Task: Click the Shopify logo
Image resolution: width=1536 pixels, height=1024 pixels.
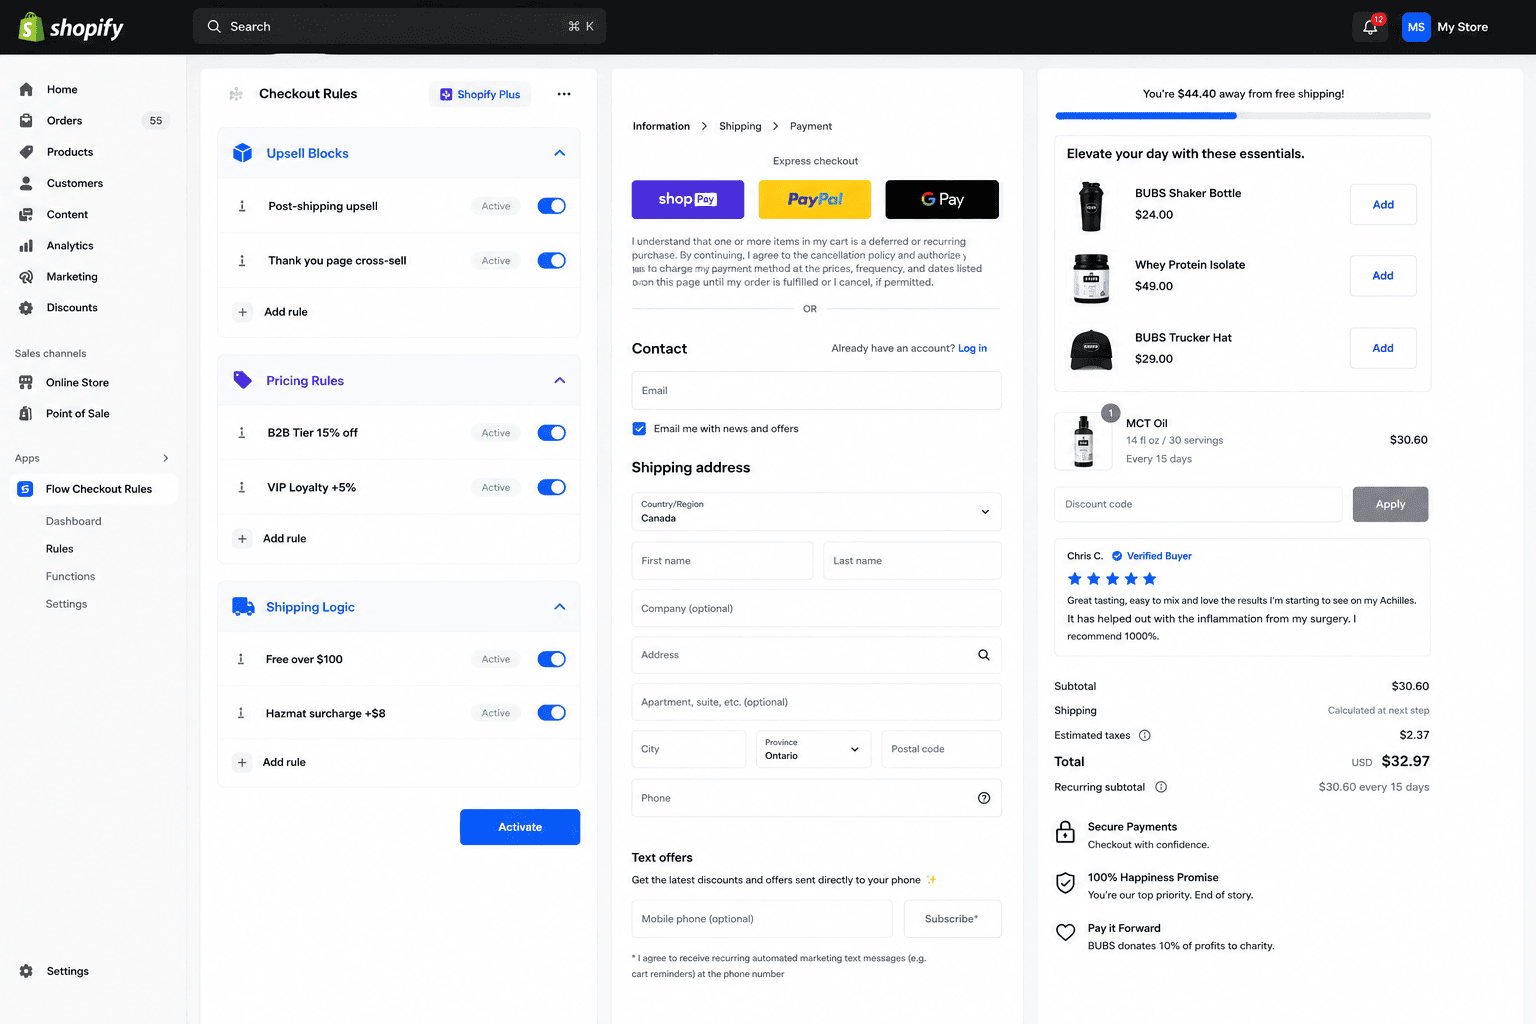Action: [x=71, y=27]
